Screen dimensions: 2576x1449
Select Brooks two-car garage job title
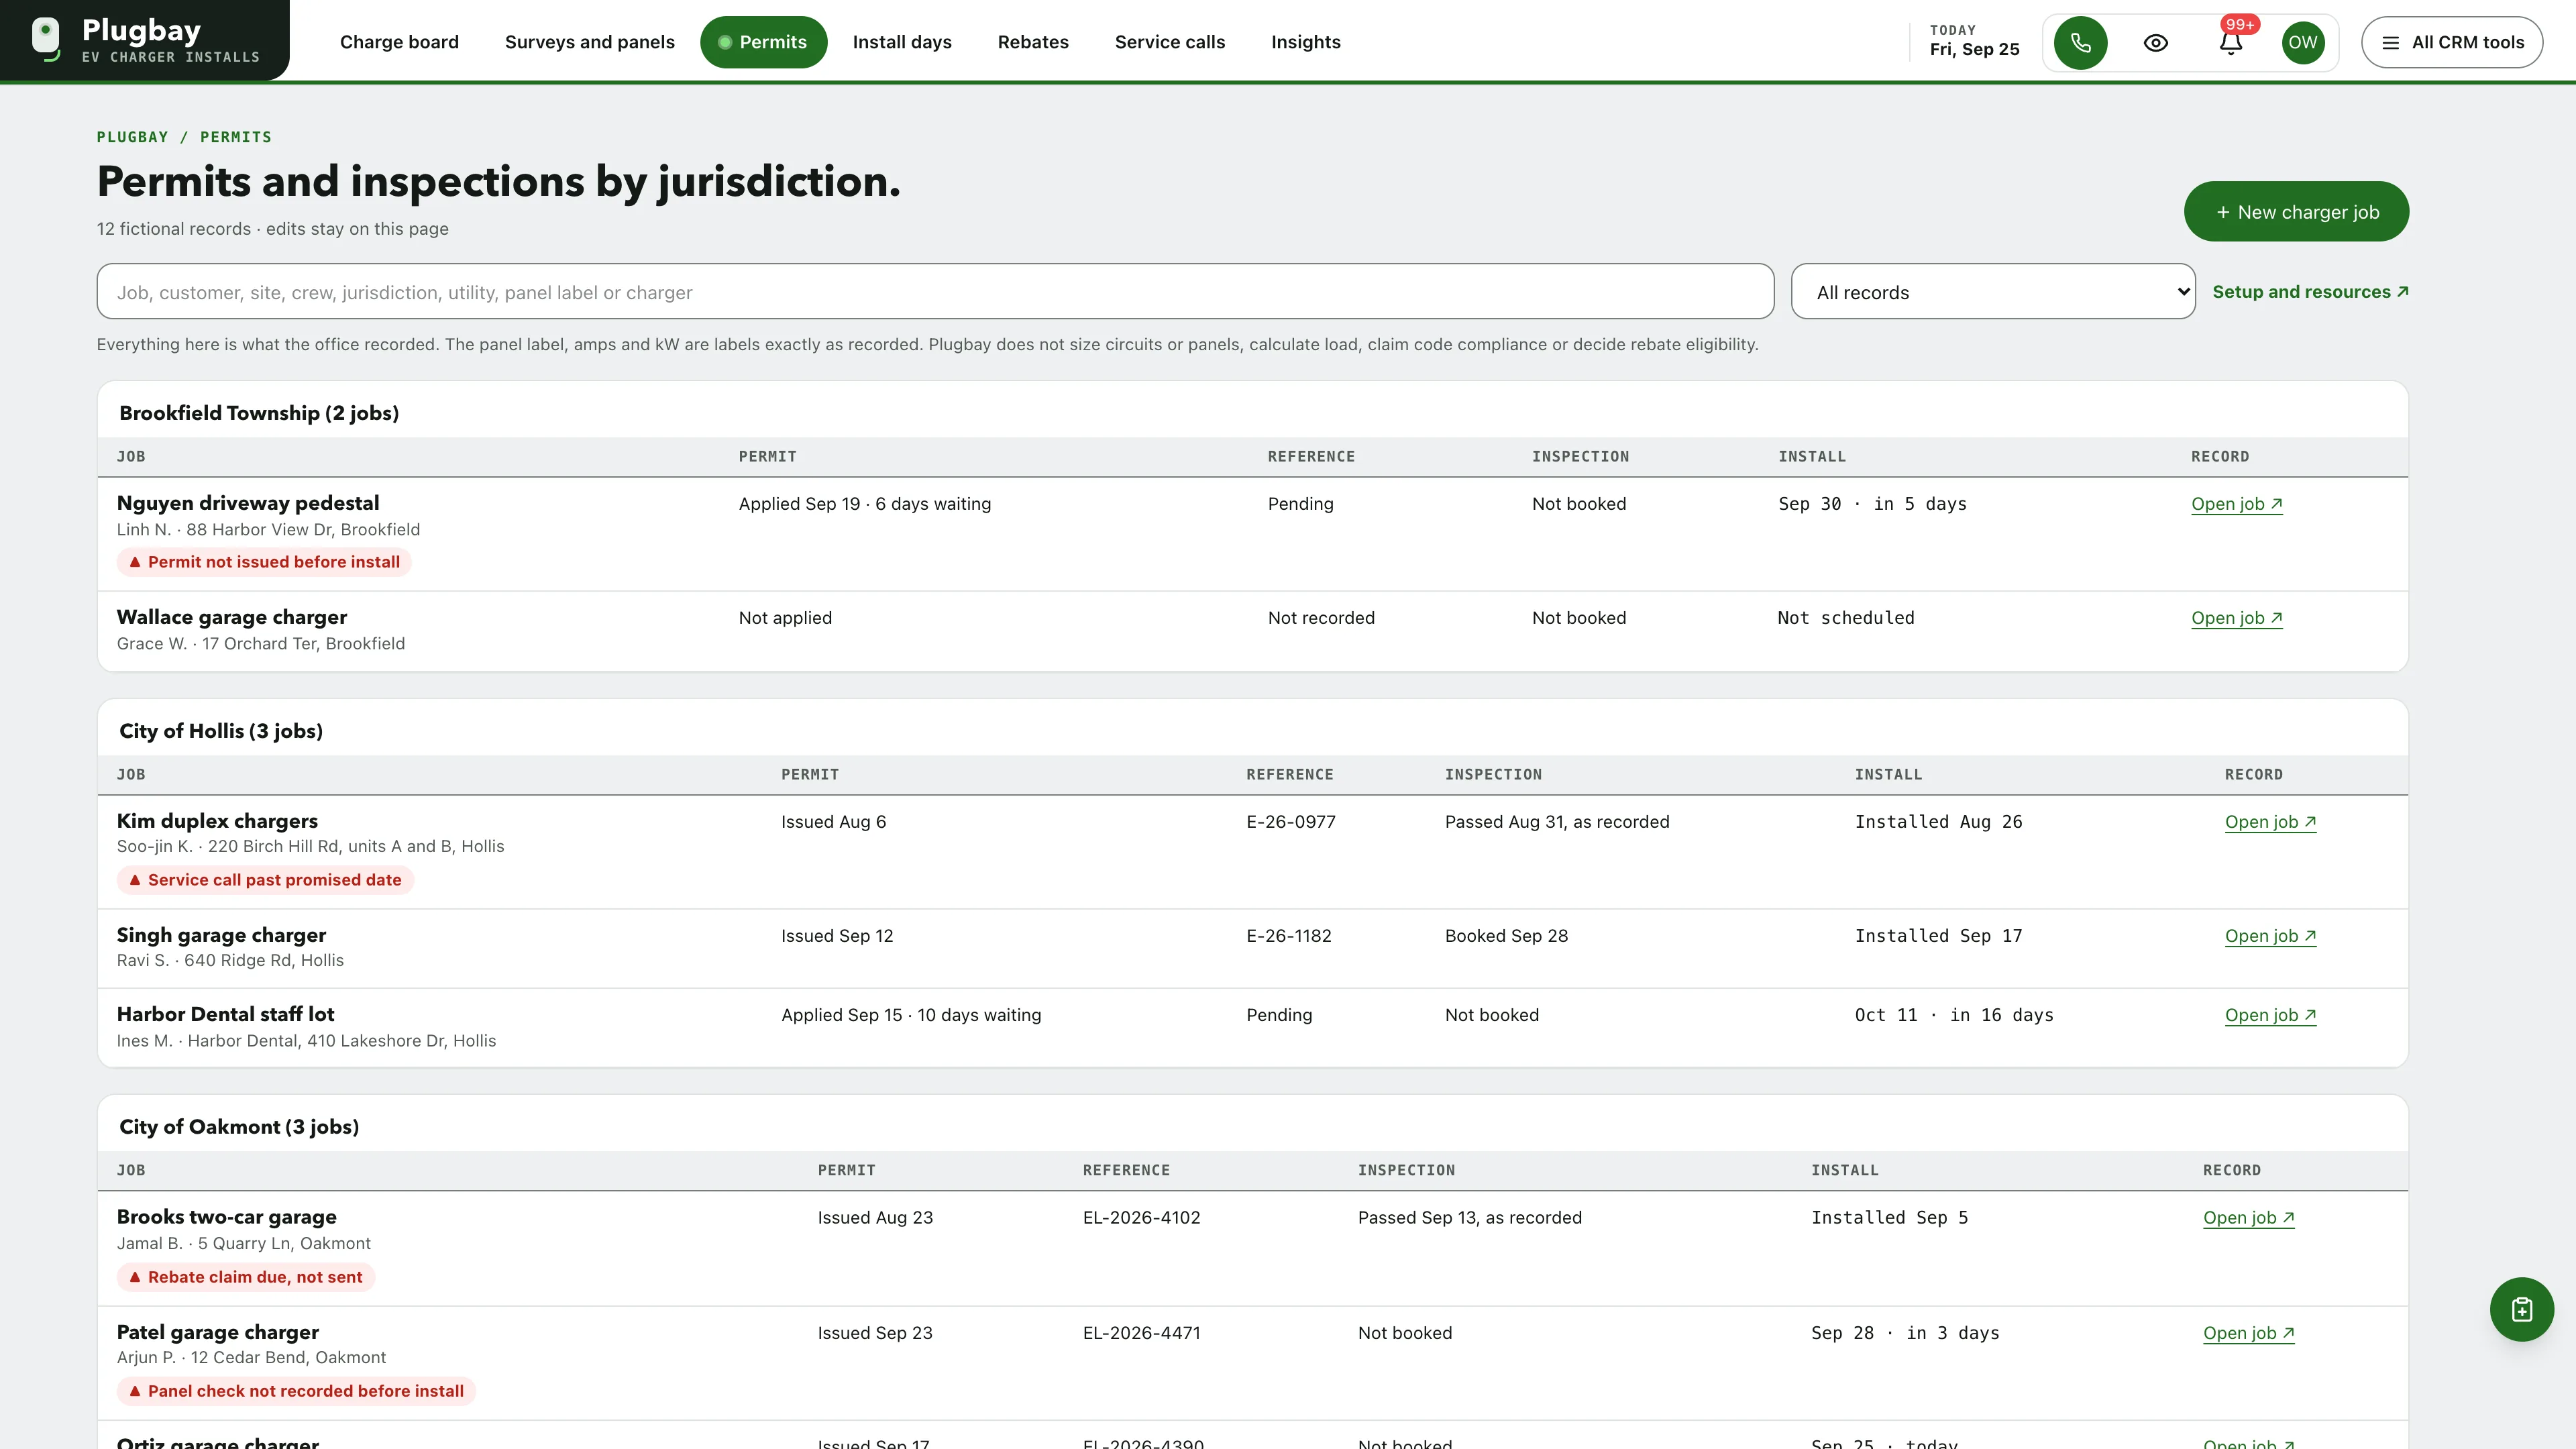pyautogui.click(x=226, y=1217)
